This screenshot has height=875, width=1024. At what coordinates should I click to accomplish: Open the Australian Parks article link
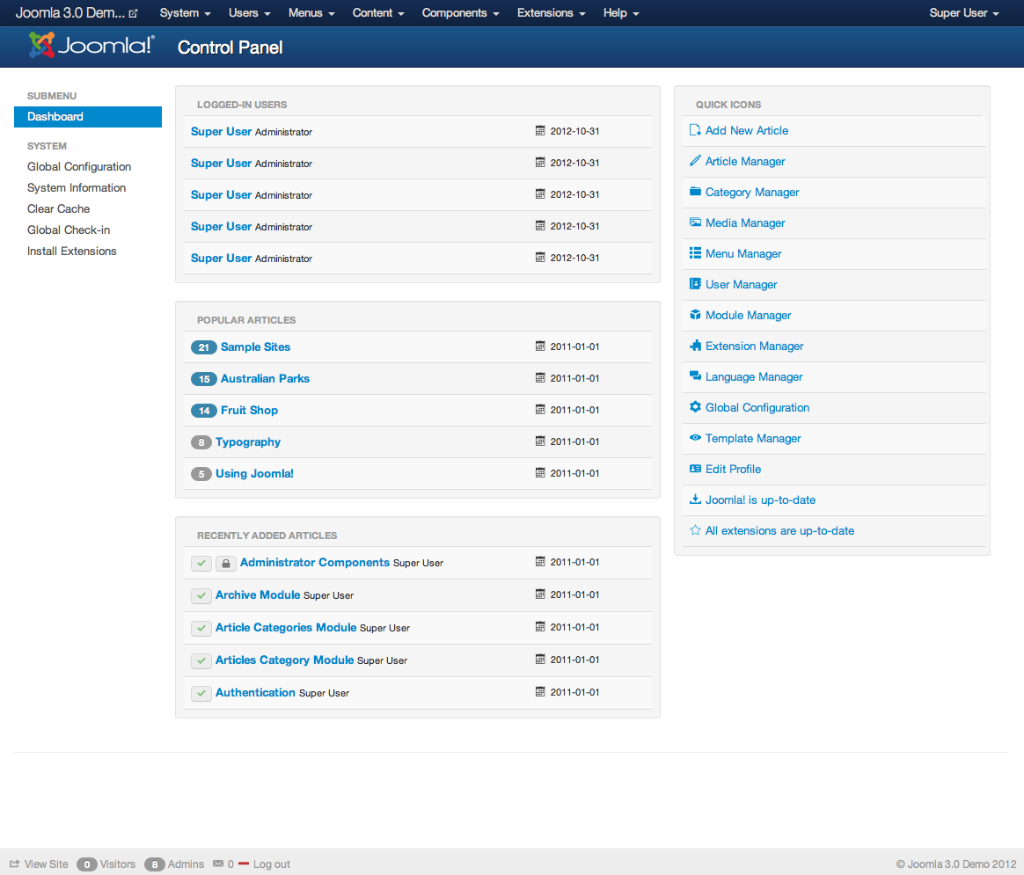tap(265, 379)
